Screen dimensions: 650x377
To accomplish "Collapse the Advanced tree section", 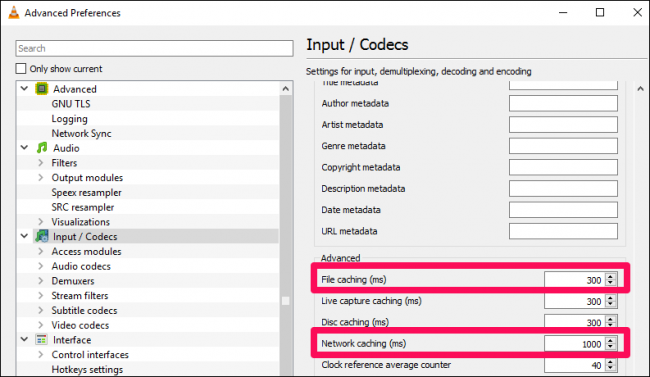I will 24,88.
